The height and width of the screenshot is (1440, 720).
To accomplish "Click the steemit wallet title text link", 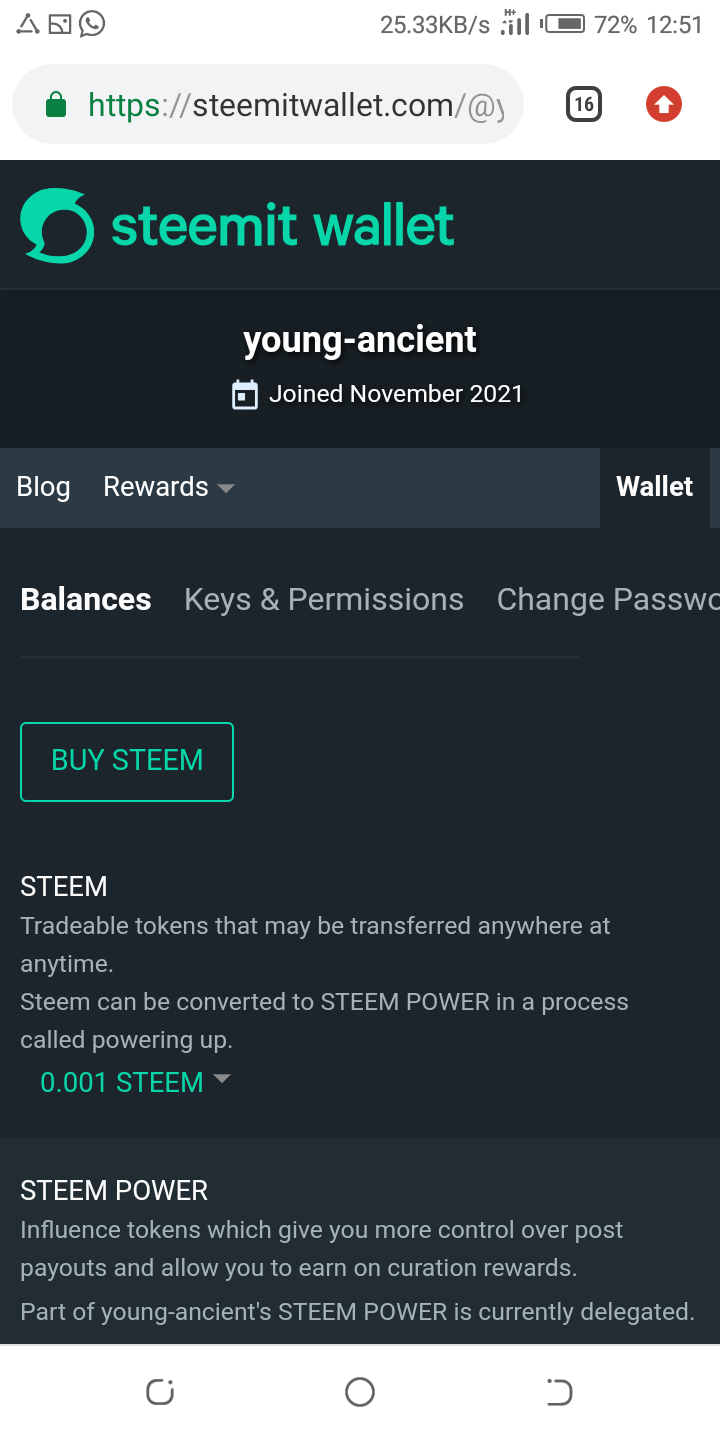I will pos(283,226).
